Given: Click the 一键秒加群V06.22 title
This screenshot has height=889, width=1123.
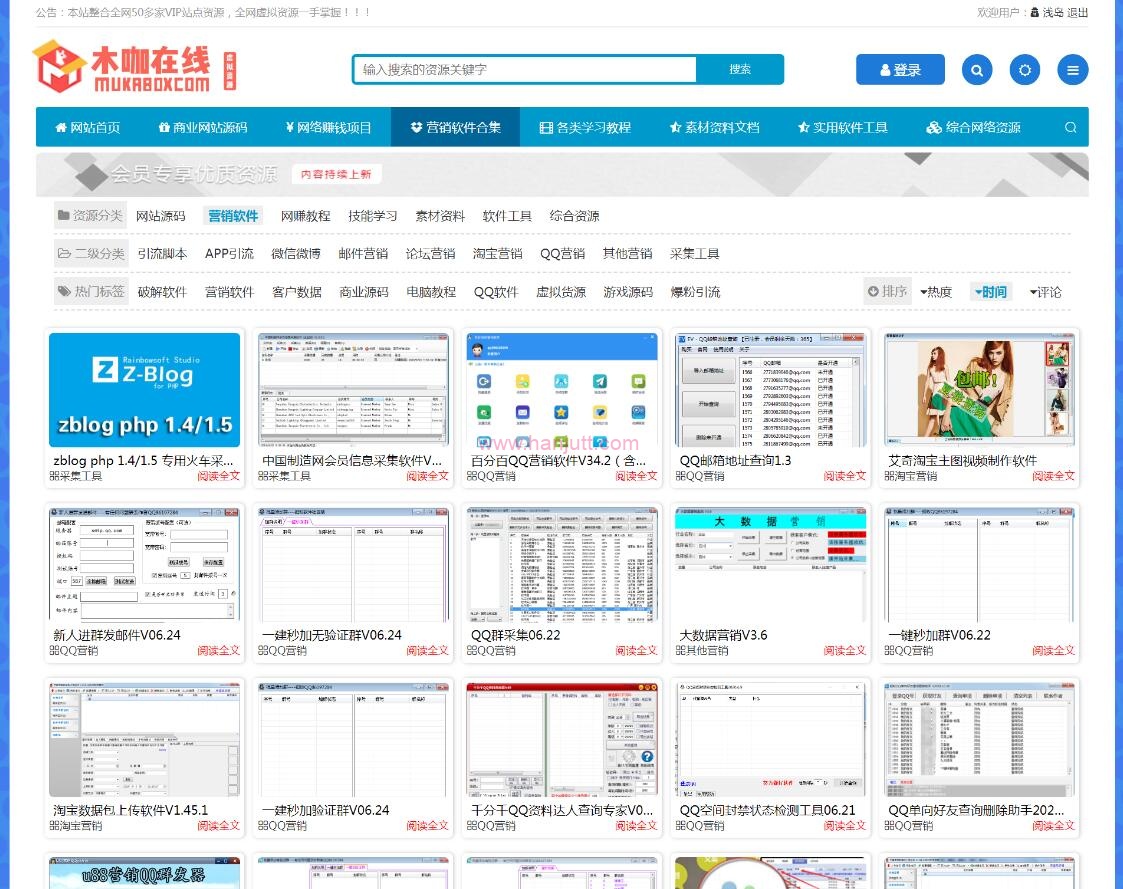Looking at the screenshot, I should [x=940, y=635].
